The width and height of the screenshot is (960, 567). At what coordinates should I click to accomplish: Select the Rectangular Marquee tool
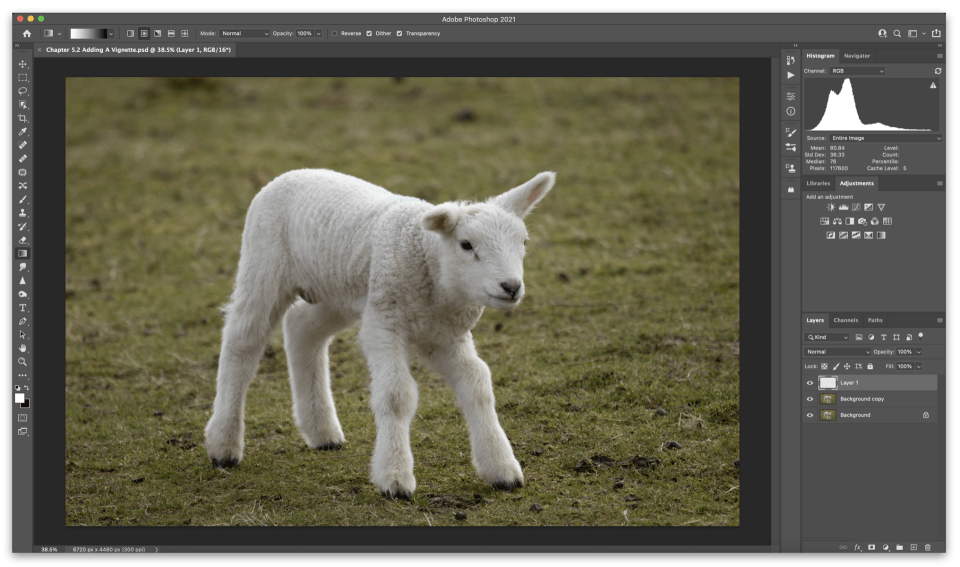point(23,78)
